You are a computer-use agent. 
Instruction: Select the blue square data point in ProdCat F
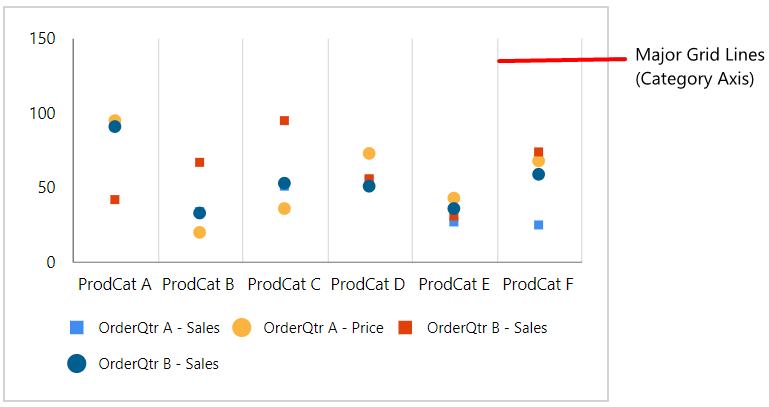tap(538, 225)
